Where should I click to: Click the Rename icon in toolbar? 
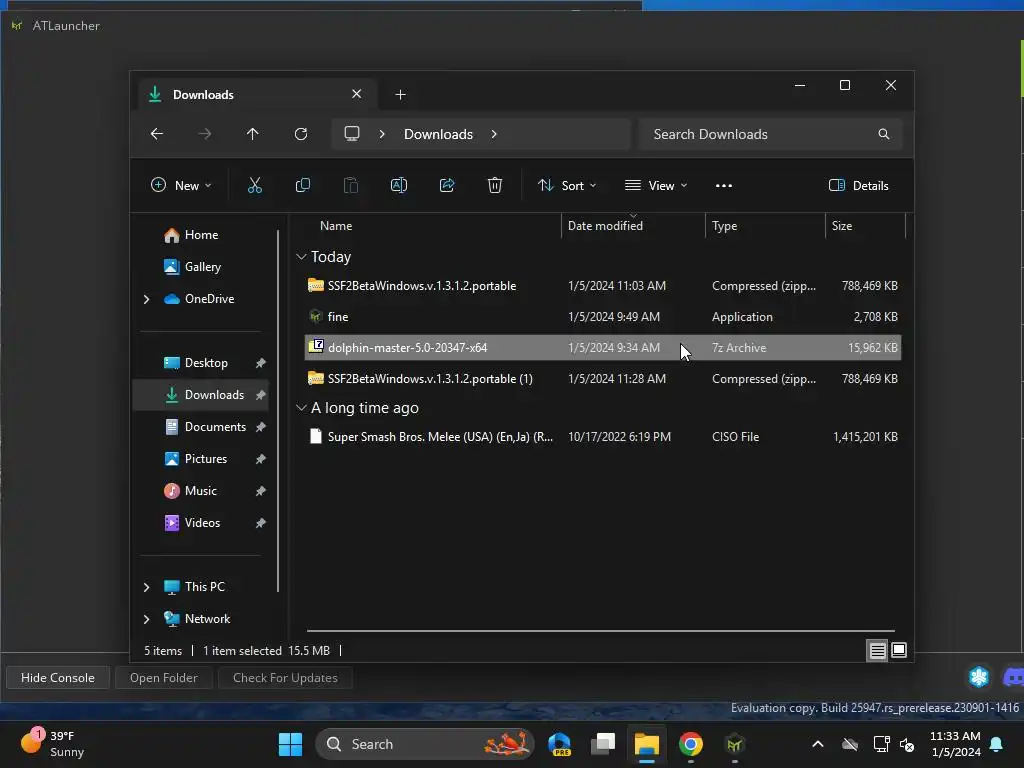click(398, 185)
